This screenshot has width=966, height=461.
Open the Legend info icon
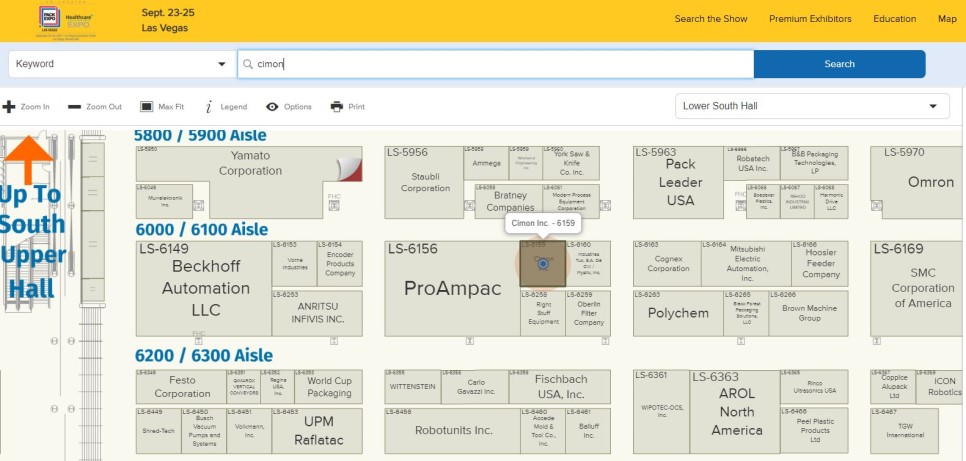click(209, 107)
